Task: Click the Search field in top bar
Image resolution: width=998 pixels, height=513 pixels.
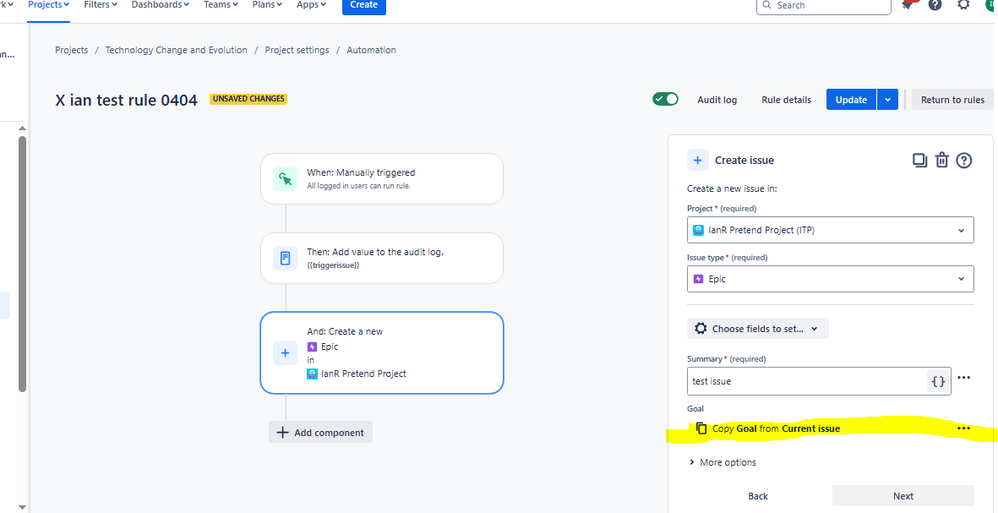Action: (824, 5)
